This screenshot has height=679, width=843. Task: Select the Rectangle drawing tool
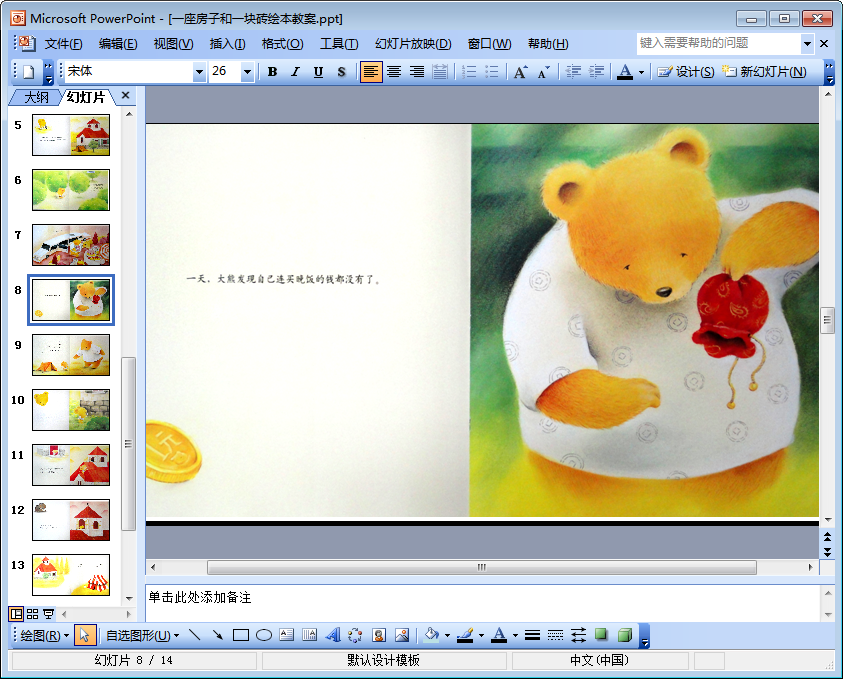(x=241, y=635)
